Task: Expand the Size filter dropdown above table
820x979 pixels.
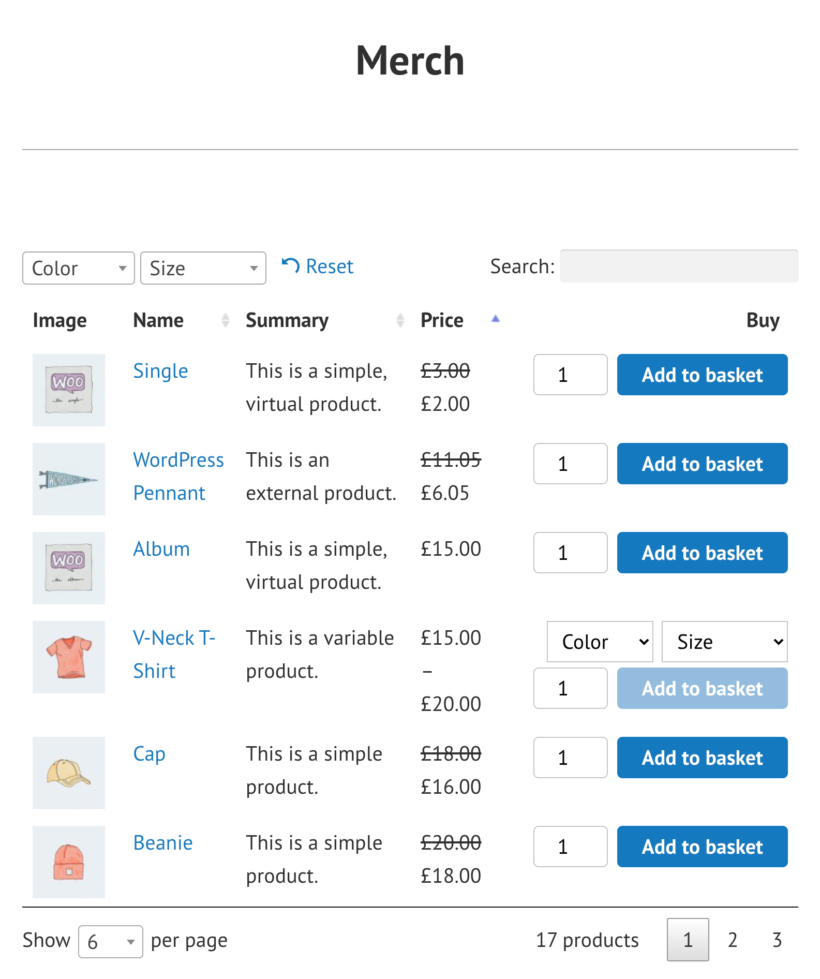Action: 203,268
